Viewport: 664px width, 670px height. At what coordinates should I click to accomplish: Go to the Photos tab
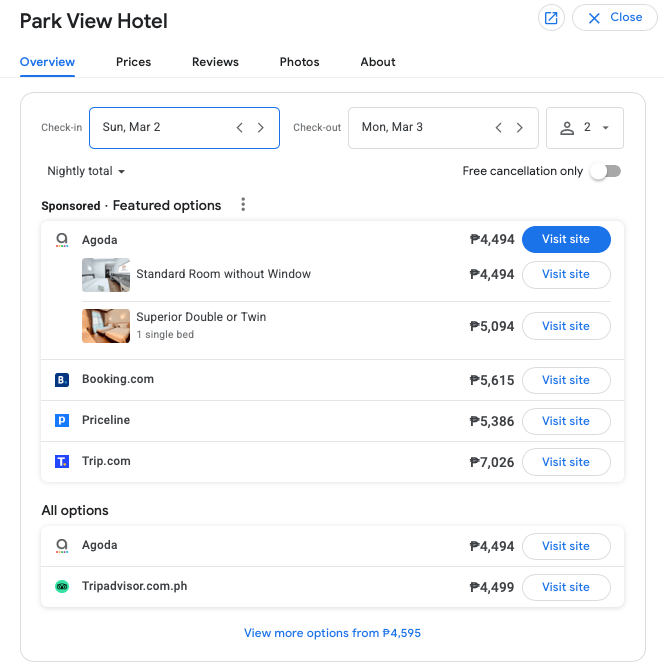300,62
